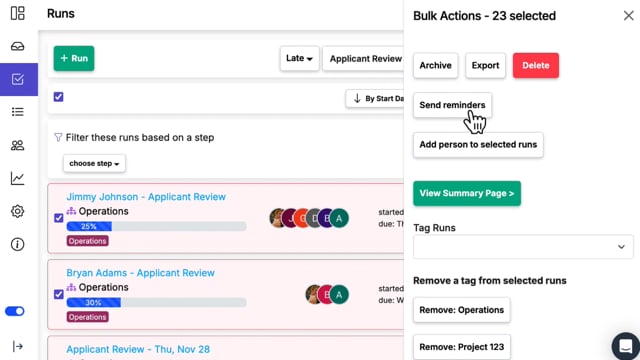Click the green A avatar in Bryan Adams' run
The height and width of the screenshot is (360, 640).
pyautogui.click(x=339, y=294)
